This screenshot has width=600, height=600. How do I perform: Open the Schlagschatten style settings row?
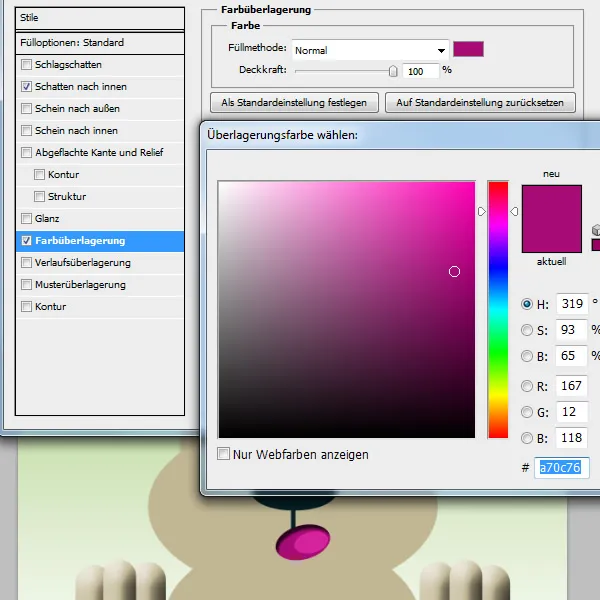point(100,65)
